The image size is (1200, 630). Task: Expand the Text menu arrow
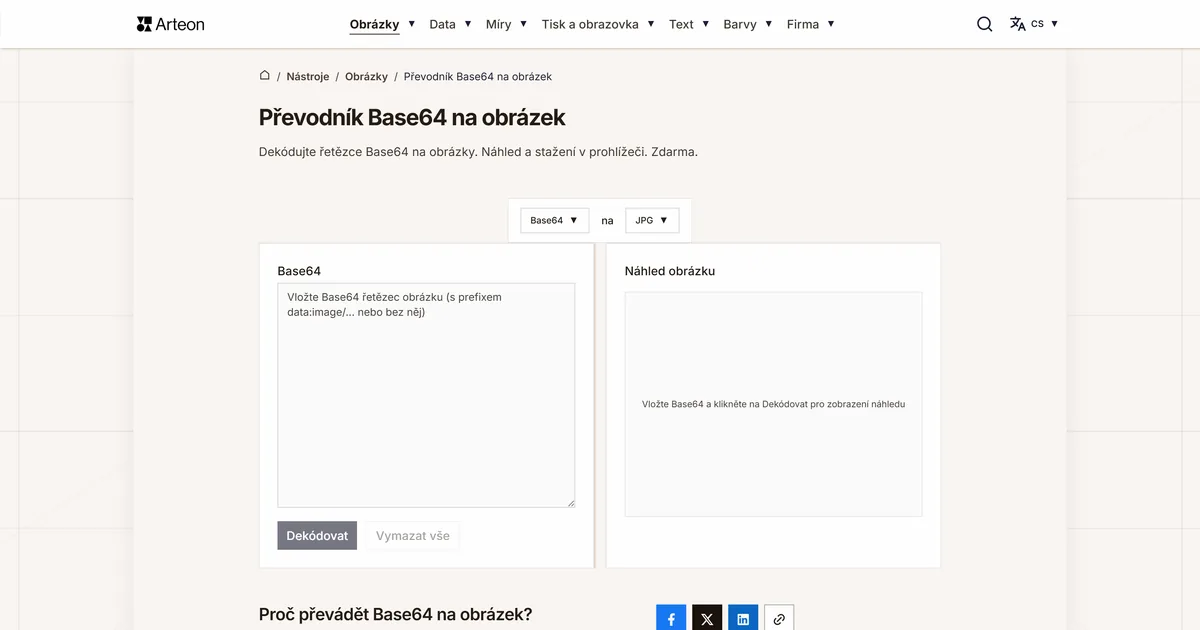[x=706, y=24]
